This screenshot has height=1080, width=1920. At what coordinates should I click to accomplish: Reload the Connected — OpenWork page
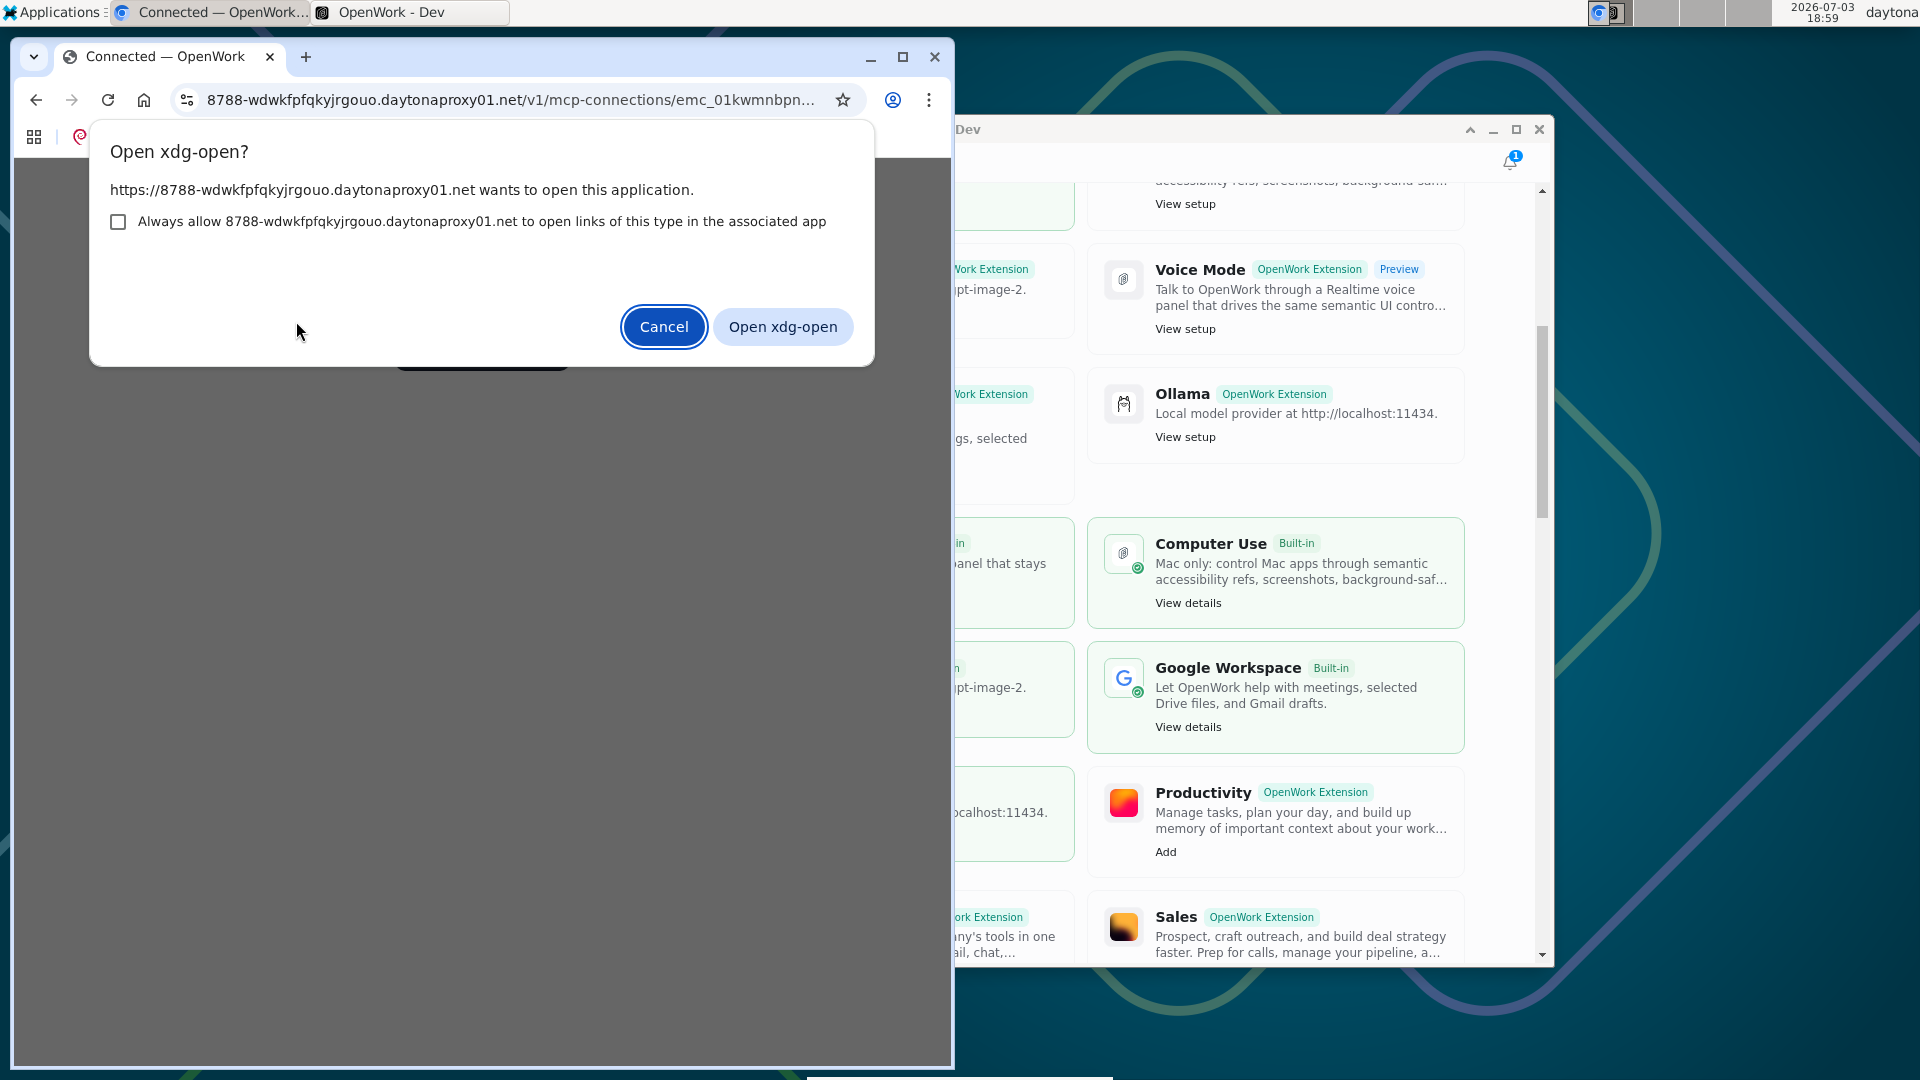[x=108, y=100]
